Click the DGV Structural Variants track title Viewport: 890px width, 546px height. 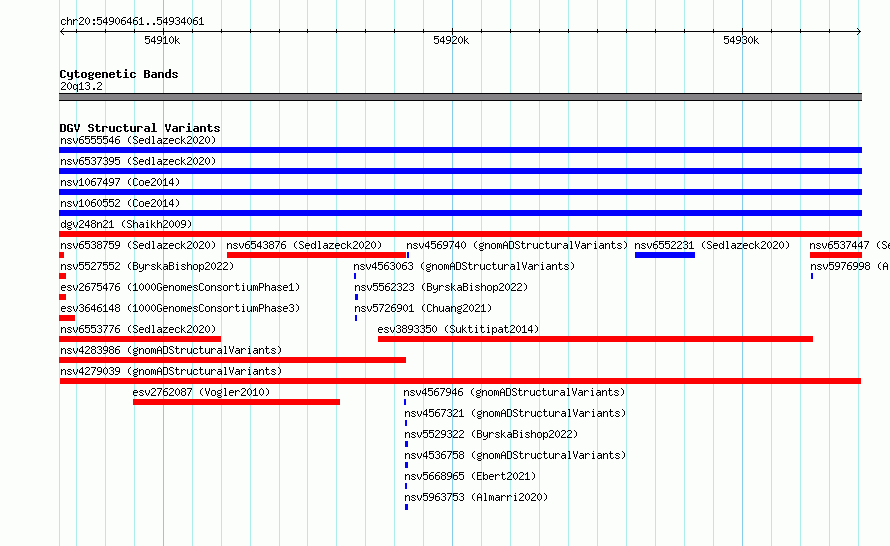[140, 128]
